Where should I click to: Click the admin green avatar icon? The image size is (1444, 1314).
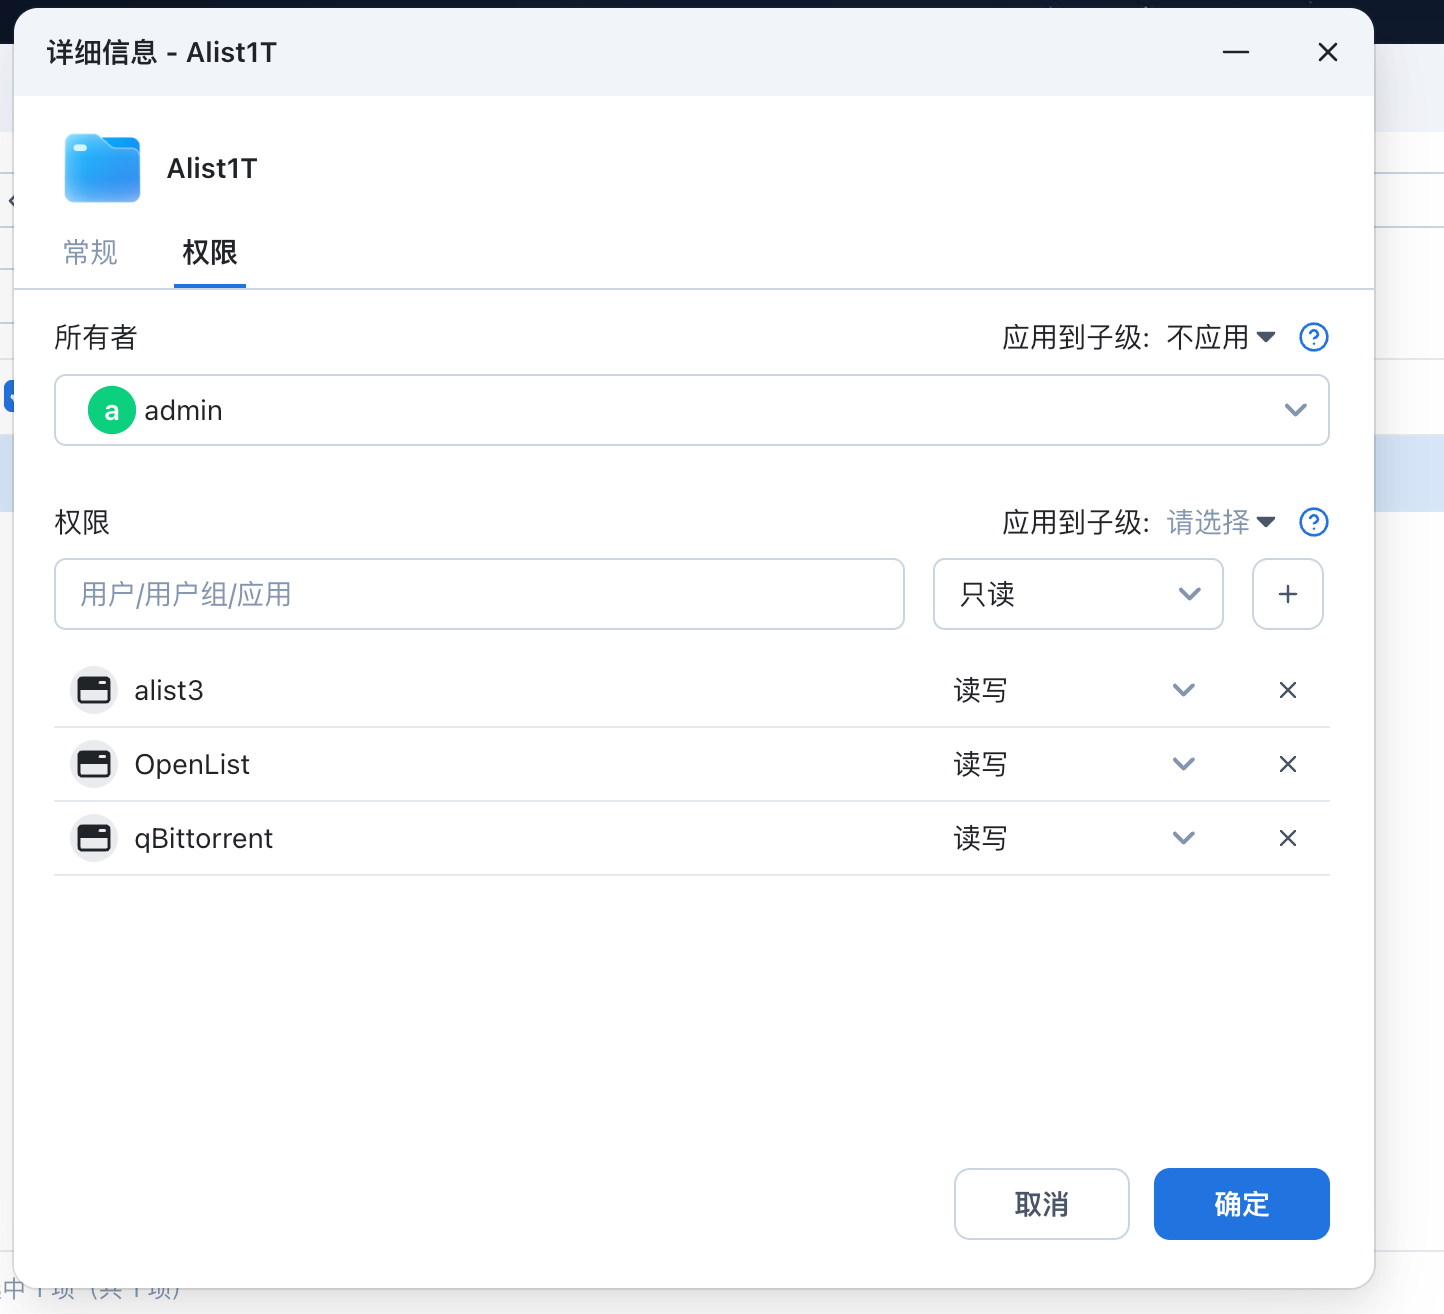(111, 410)
